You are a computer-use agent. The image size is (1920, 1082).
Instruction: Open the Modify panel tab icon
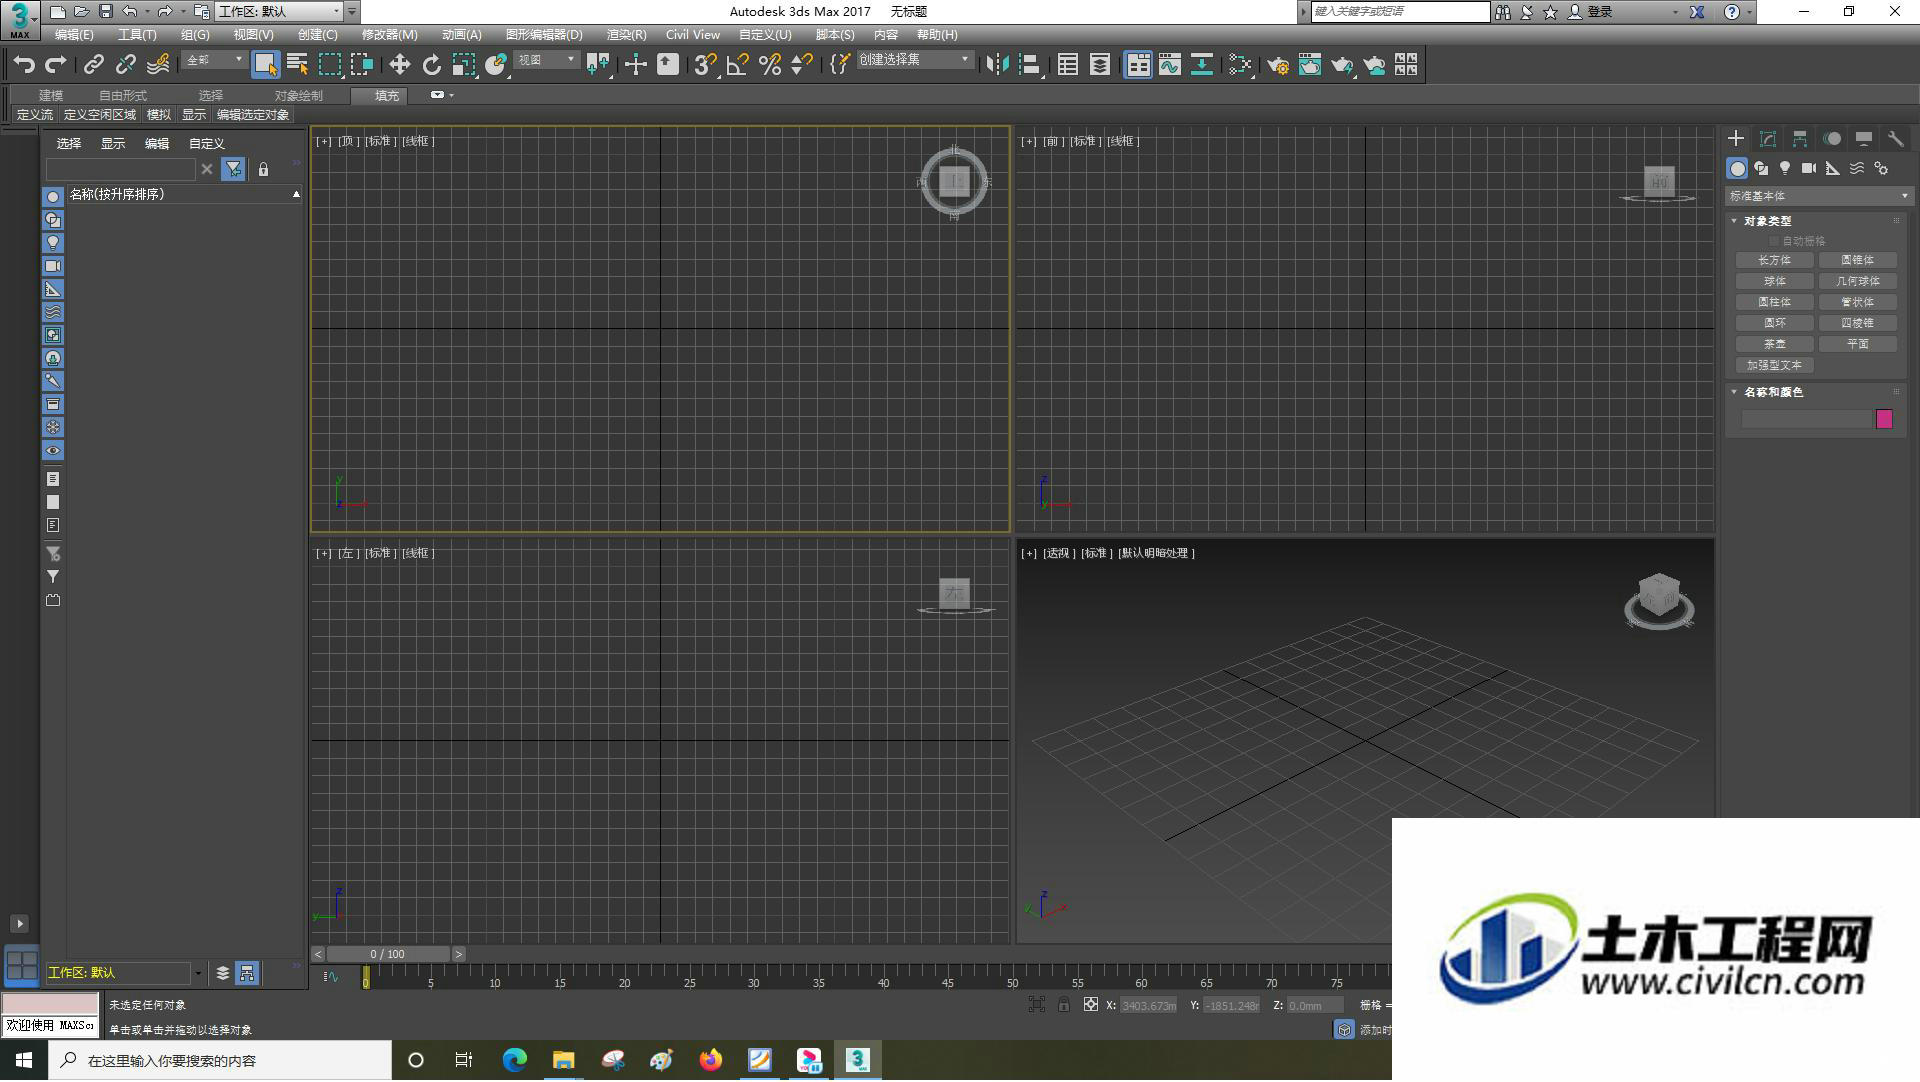[1768, 139]
